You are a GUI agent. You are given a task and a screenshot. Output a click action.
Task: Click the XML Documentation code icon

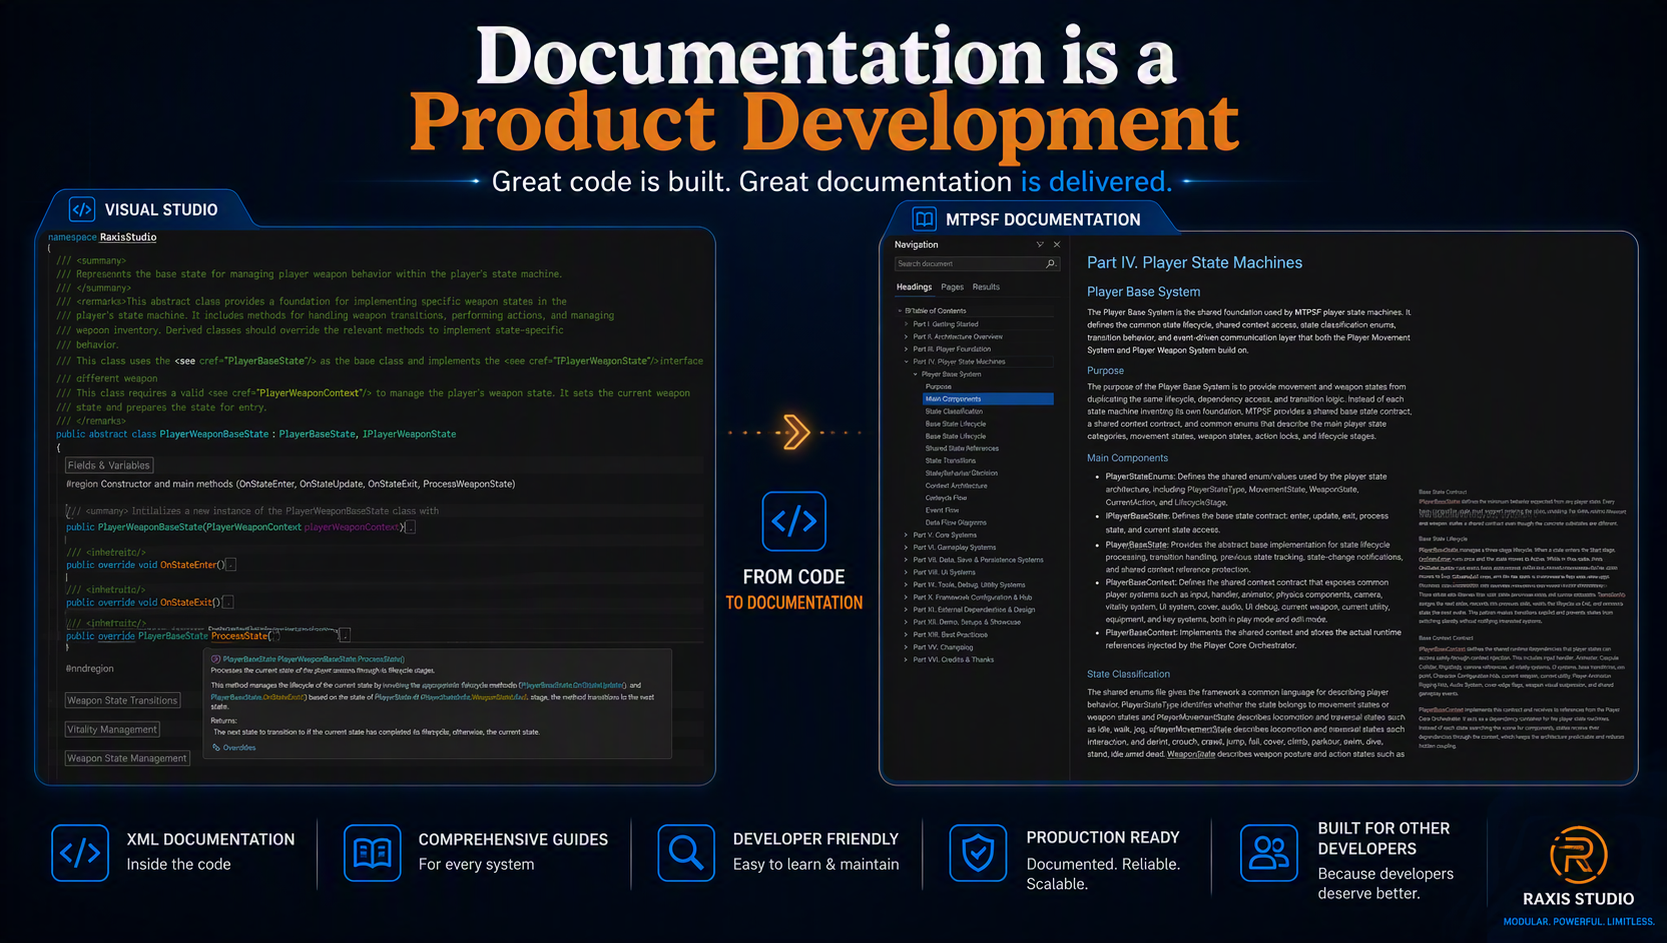click(80, 852)
